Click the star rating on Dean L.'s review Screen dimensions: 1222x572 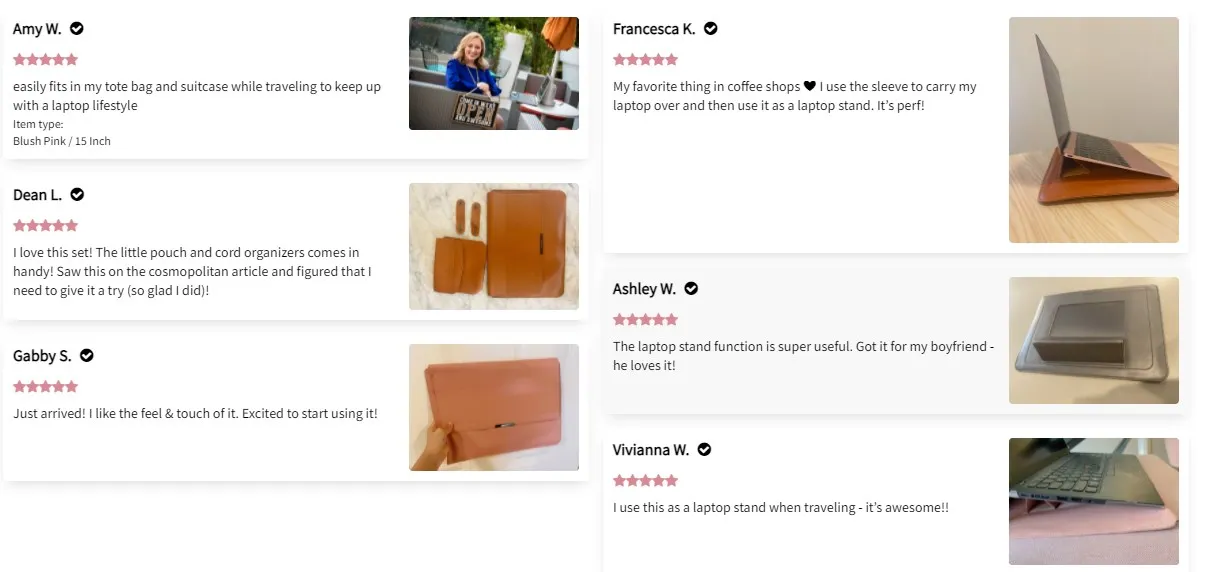[x=45, y=226]
